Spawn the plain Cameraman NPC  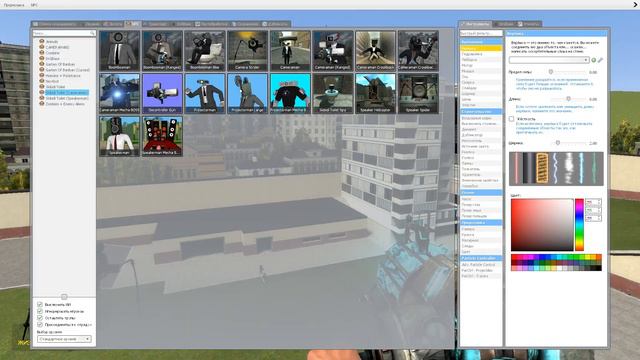290,51
